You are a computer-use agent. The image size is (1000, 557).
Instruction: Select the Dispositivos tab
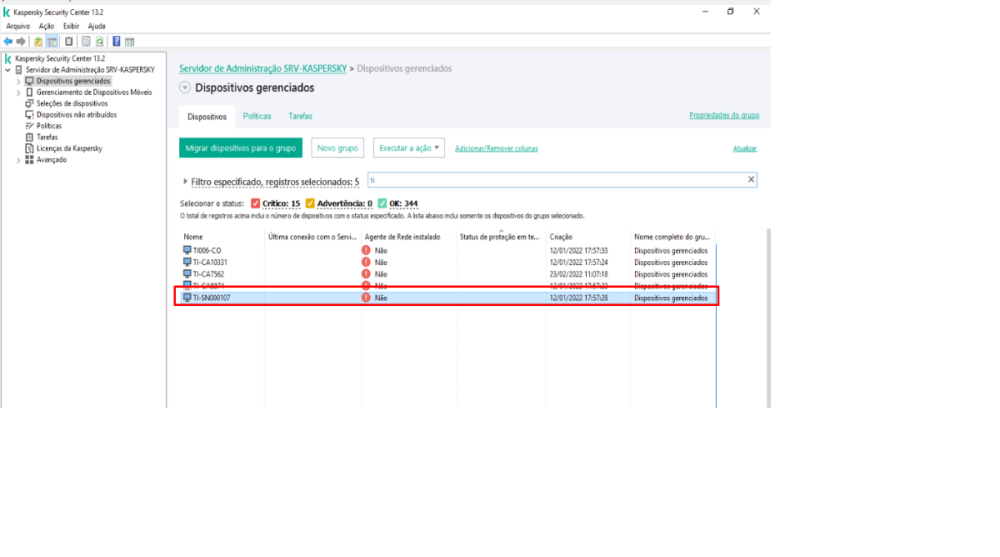click(x=207, y=117)
